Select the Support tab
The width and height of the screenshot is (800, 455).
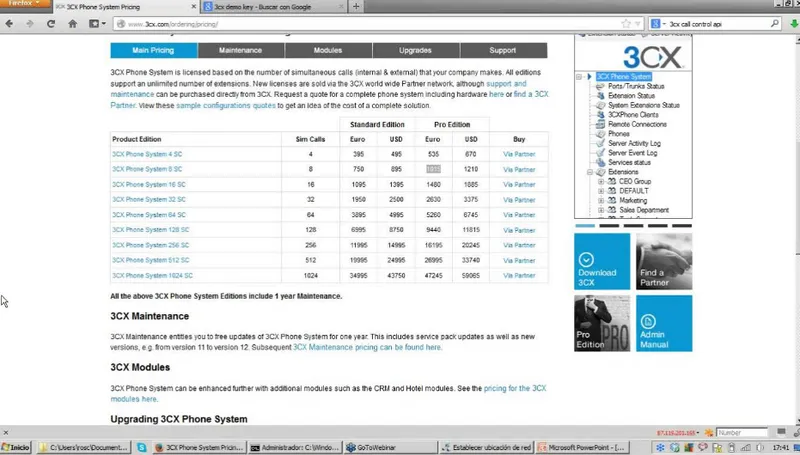pyautogui.click(x=503, y=50)
